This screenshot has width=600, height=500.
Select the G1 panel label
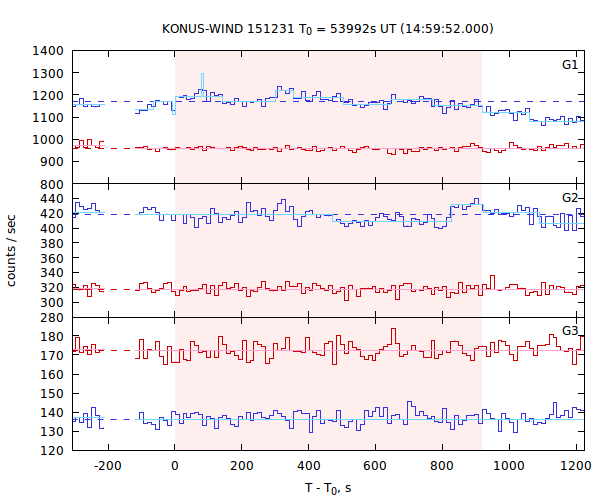[x=570, y=65]
